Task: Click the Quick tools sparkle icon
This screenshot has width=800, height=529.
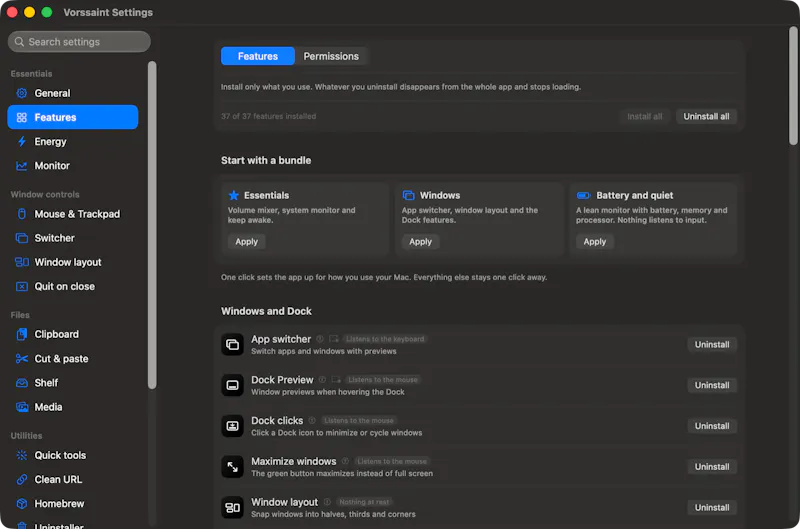Action: [21, 455]
